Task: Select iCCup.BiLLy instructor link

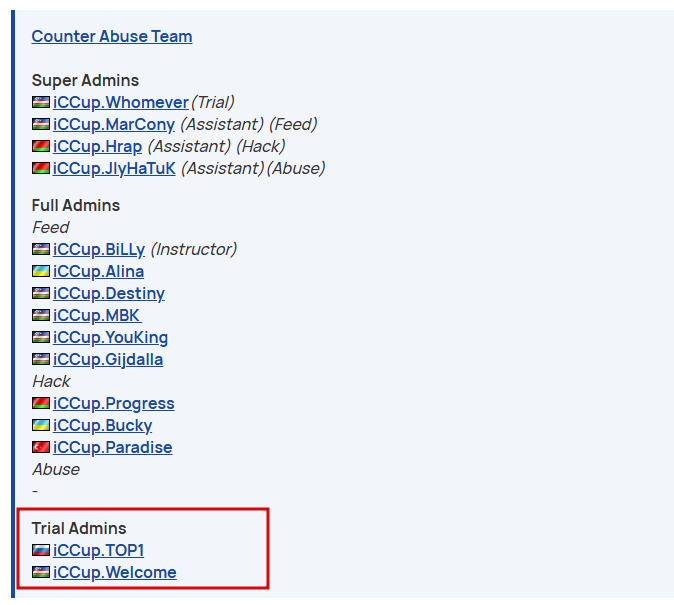Action: [x=99, y=249]
